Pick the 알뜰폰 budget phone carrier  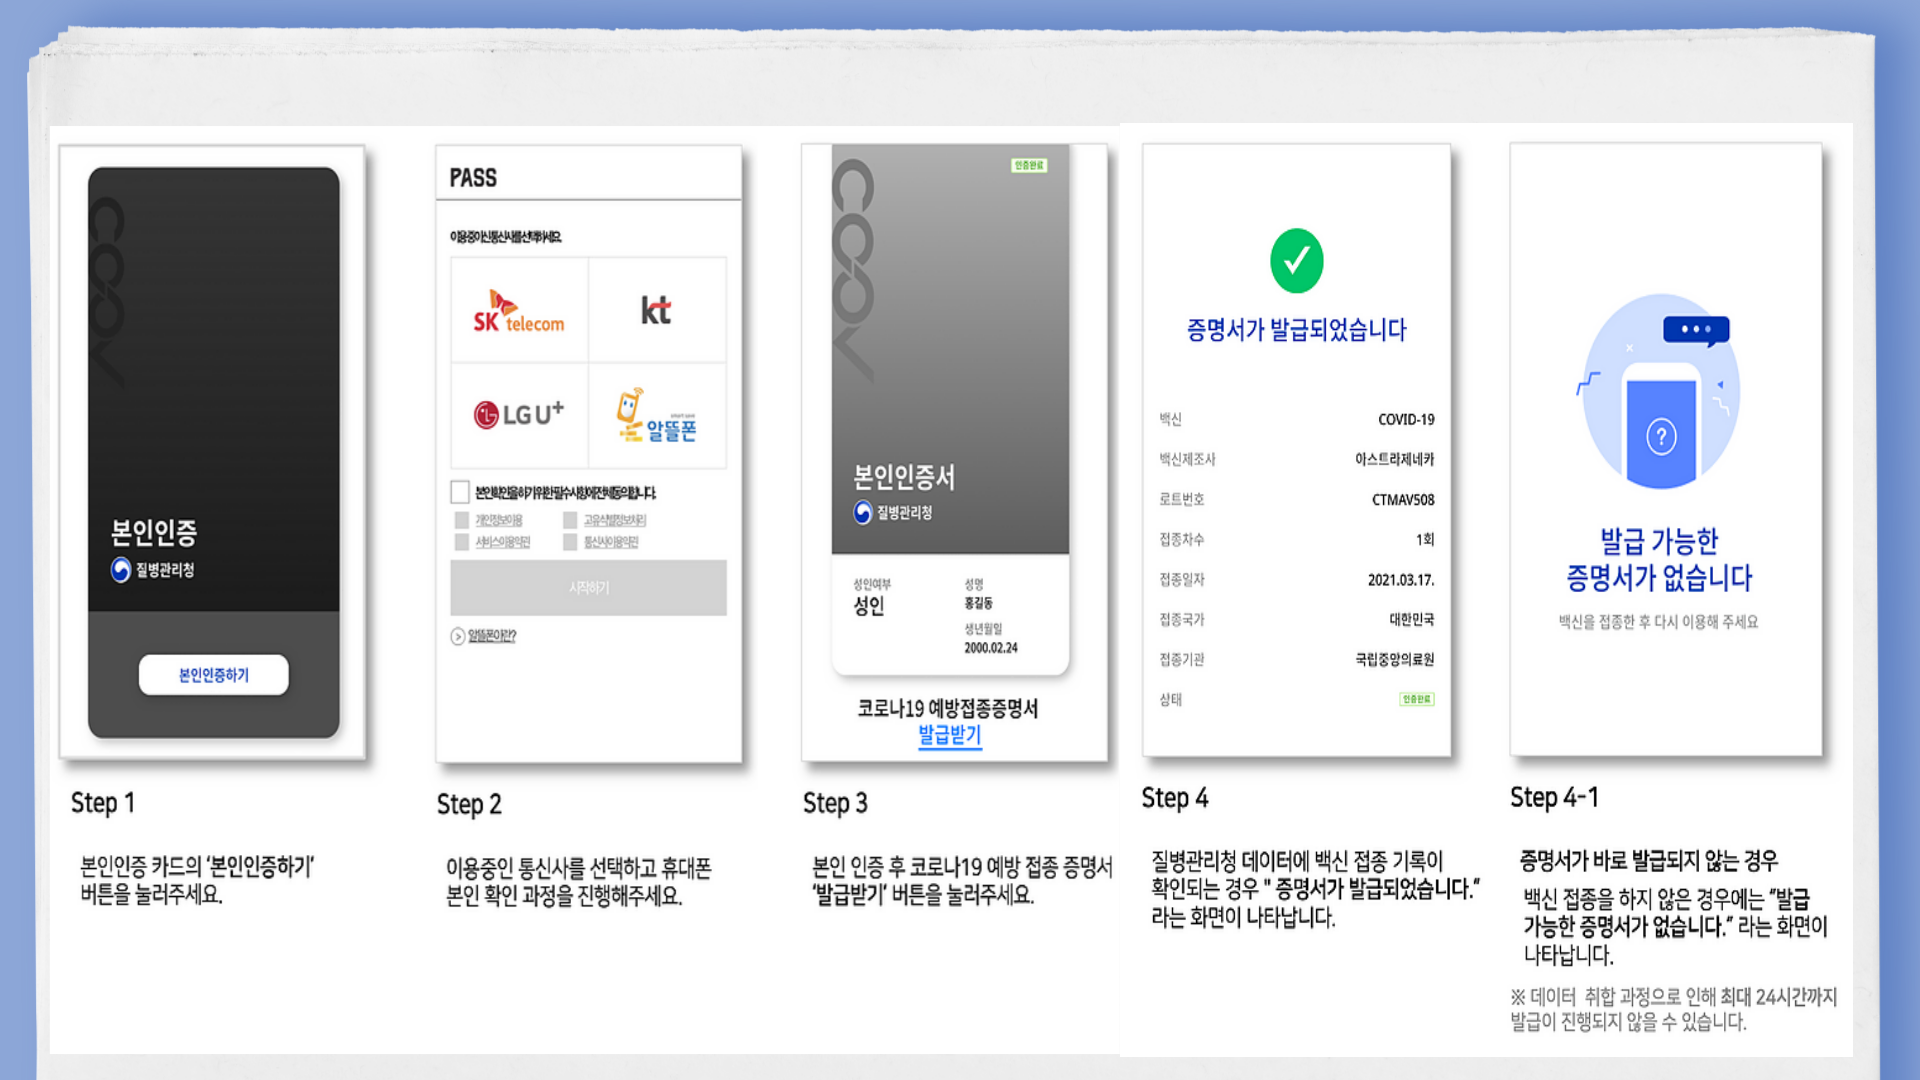pyautogui.click(x=656, y=416)
